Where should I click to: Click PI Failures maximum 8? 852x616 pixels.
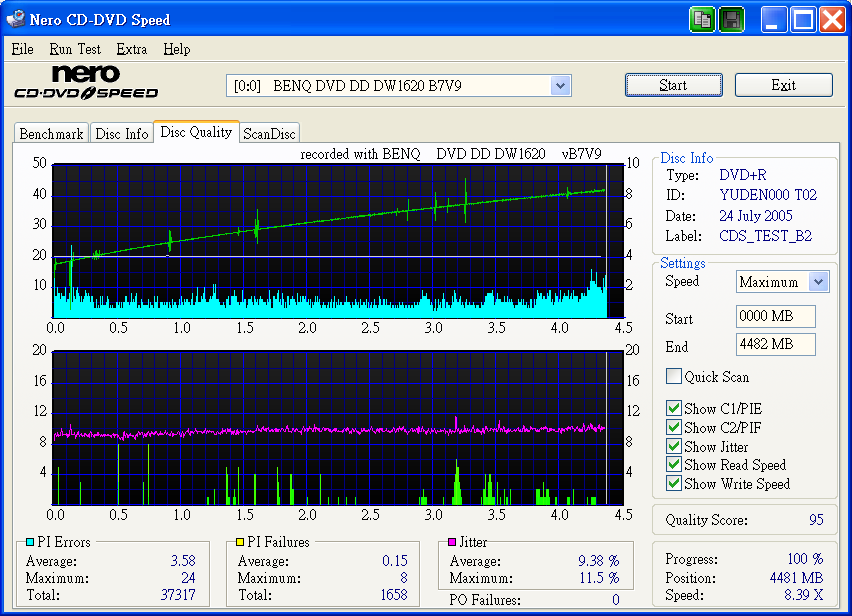[404, 577]
